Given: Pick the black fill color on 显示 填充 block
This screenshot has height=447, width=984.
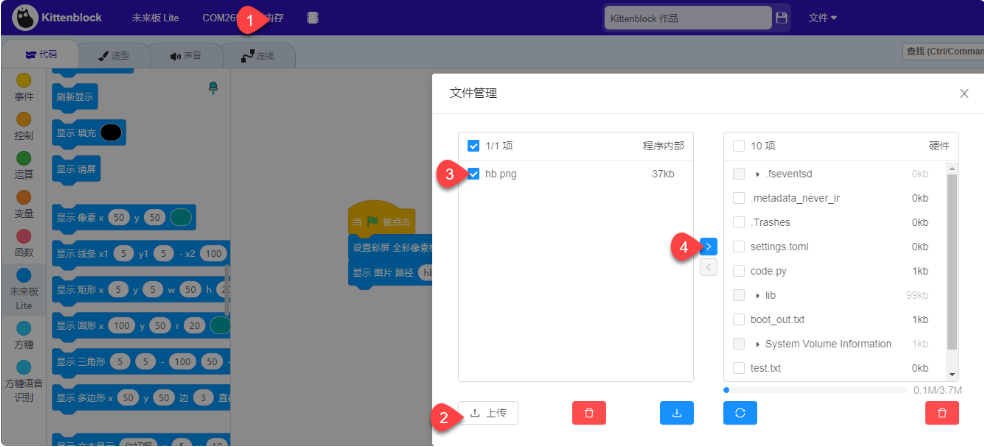Looking at the screenshot, I should (x=110, y=132).
